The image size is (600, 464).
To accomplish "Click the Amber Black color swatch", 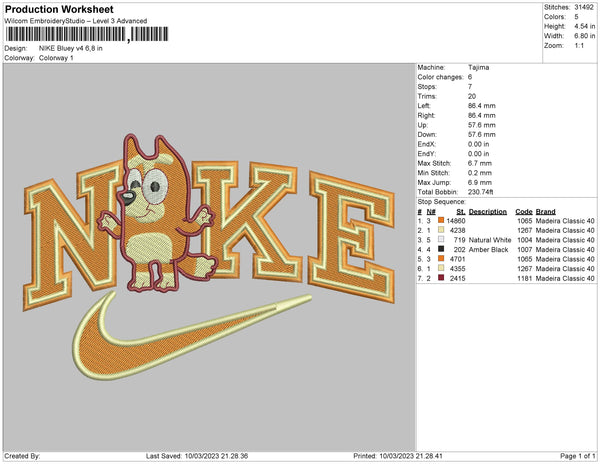I will click(x=441, y=249).
